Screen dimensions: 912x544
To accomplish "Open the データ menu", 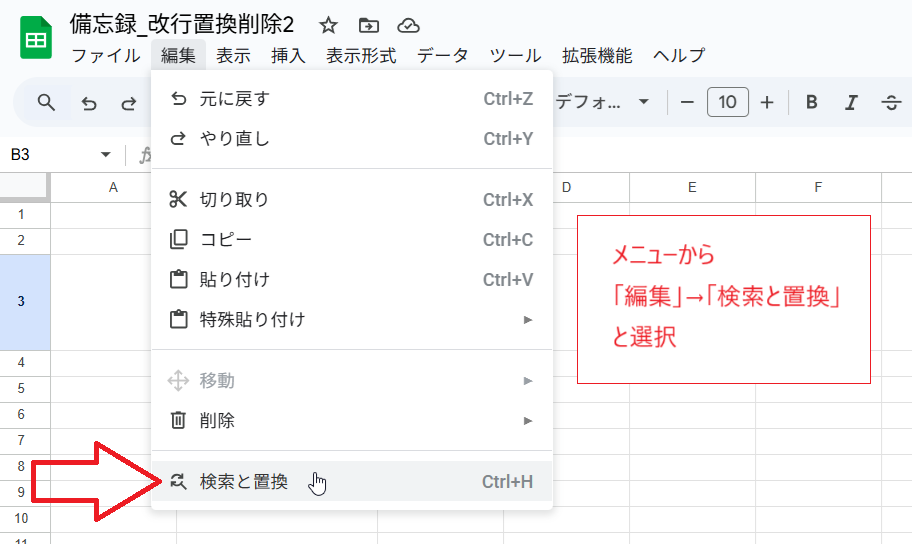I will [x=443, y=55].
